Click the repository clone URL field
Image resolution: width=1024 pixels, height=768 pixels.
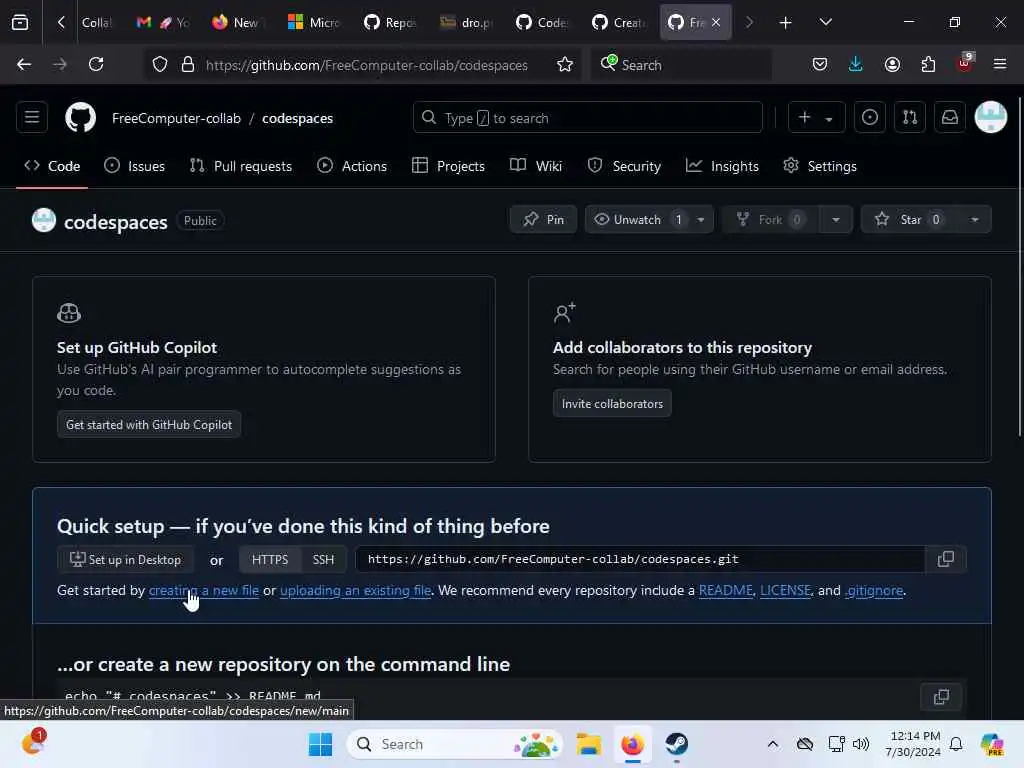coord(640,559)
